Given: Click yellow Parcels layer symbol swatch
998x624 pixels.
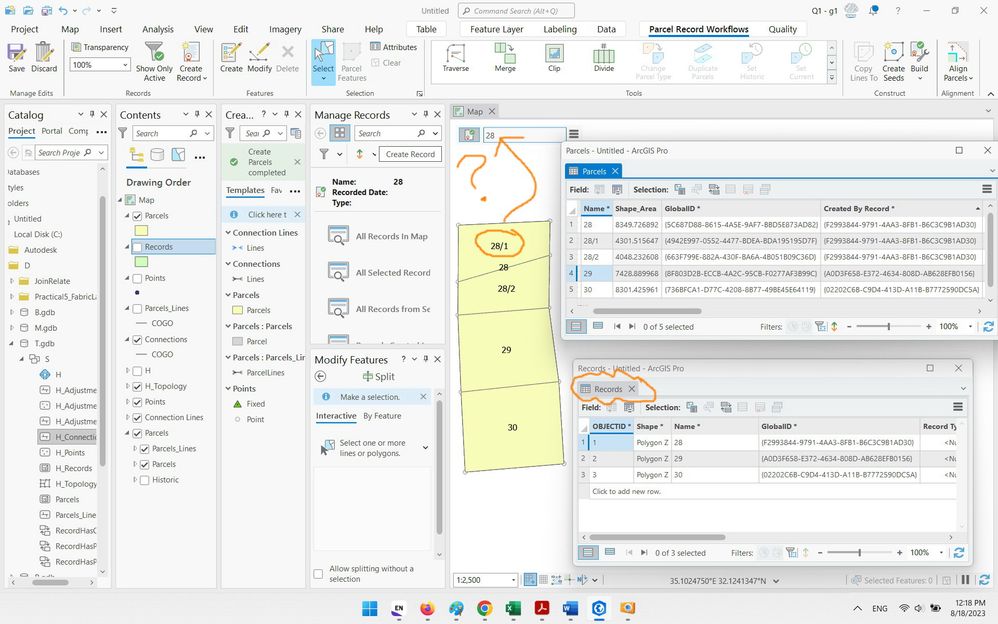Looking at the screenshot, I should pos(141,230).
